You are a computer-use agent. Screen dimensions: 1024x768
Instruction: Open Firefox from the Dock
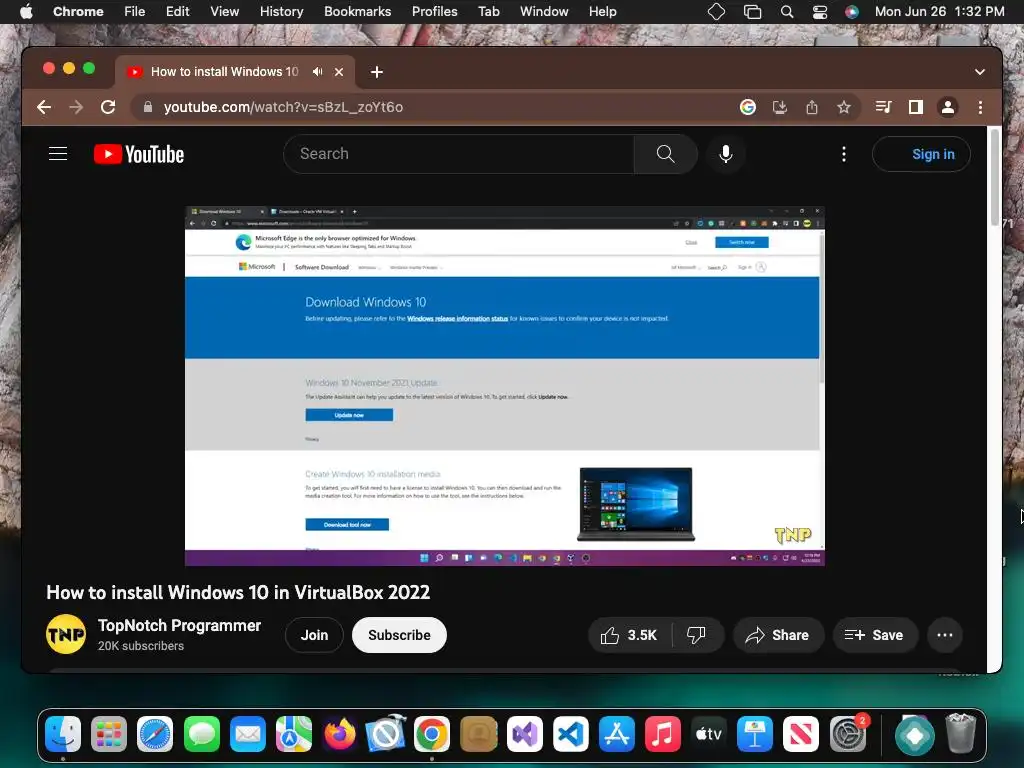(x=340, y=734)
